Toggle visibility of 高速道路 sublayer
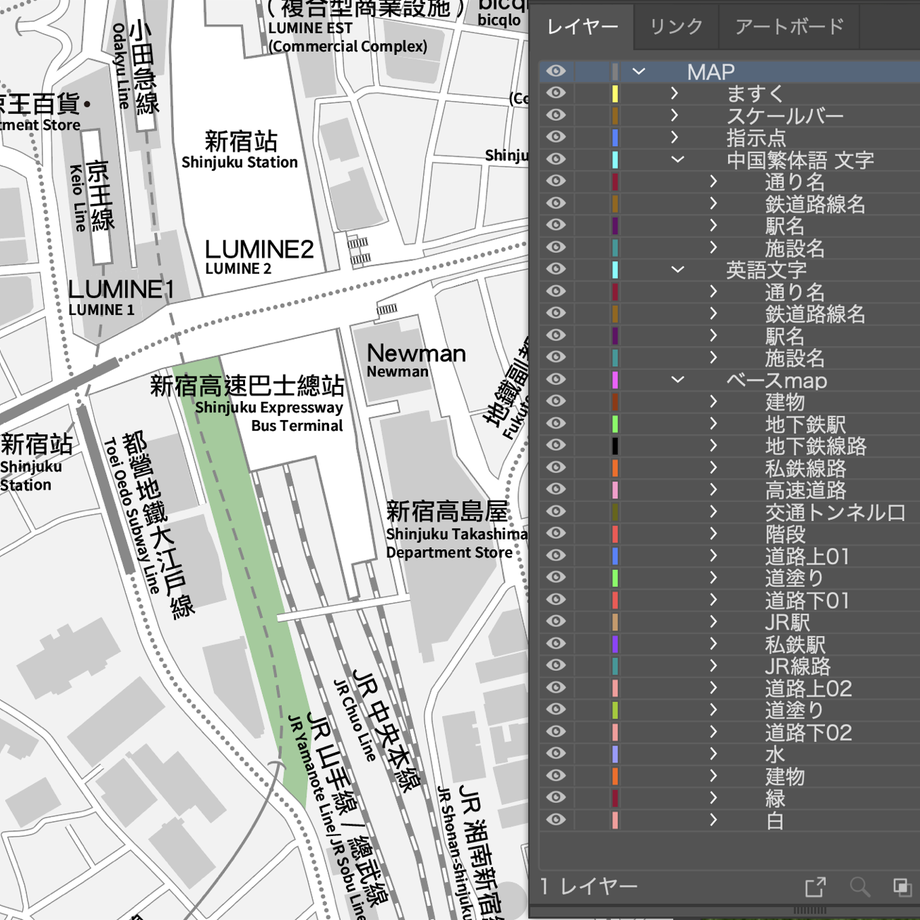Screen dimensions: 920x920 tap(556, 489)
